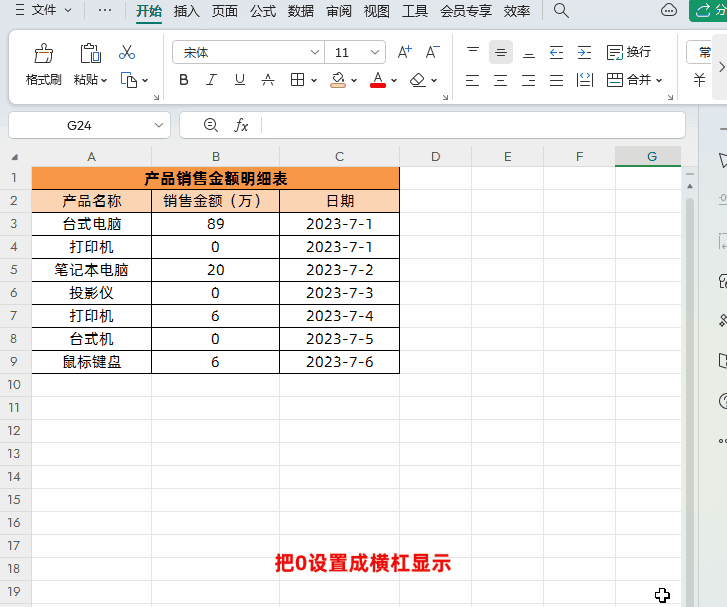Select column G header

[x=648, y=156]
